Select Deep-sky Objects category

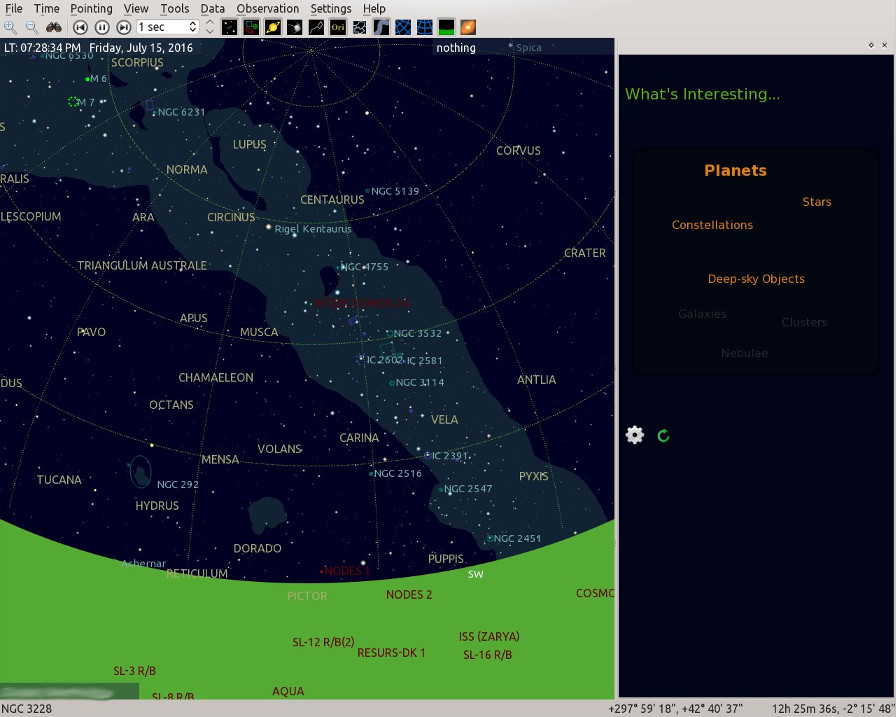(x=756, y=279)
